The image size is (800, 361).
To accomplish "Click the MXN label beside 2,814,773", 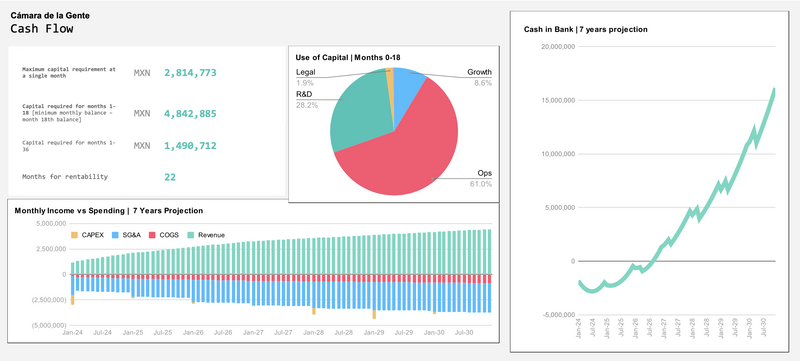I will pyautogui.click(x=142, y=73).
